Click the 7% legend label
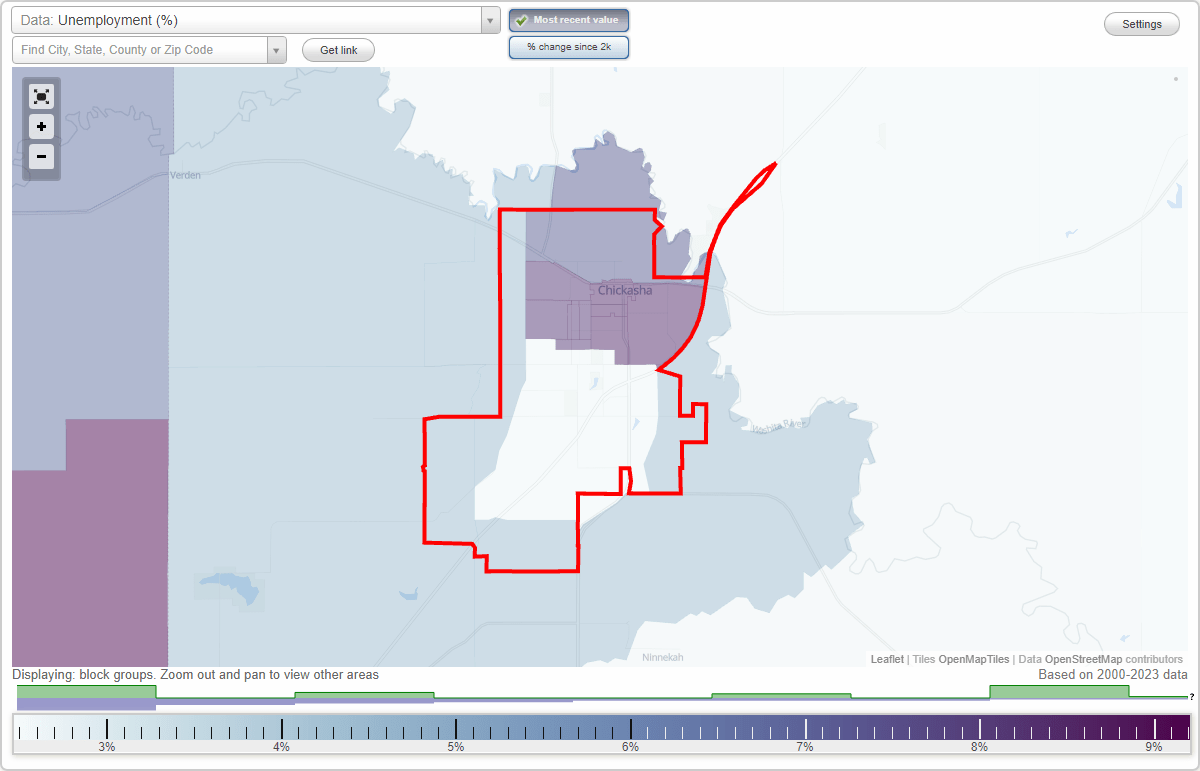 point(804,747)
